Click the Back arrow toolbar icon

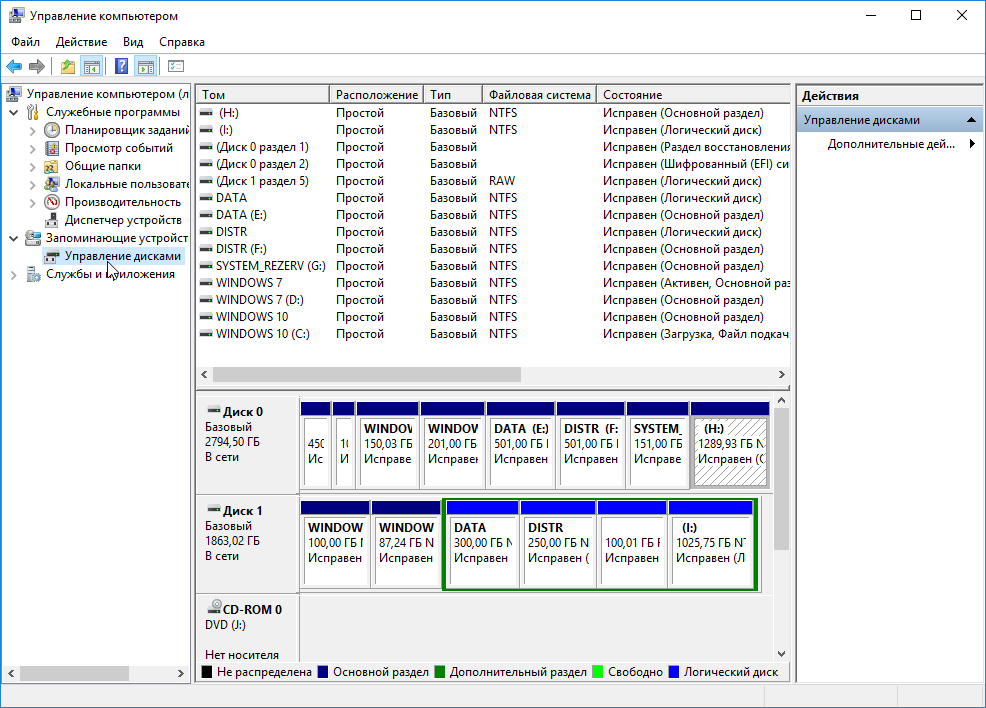14,66
